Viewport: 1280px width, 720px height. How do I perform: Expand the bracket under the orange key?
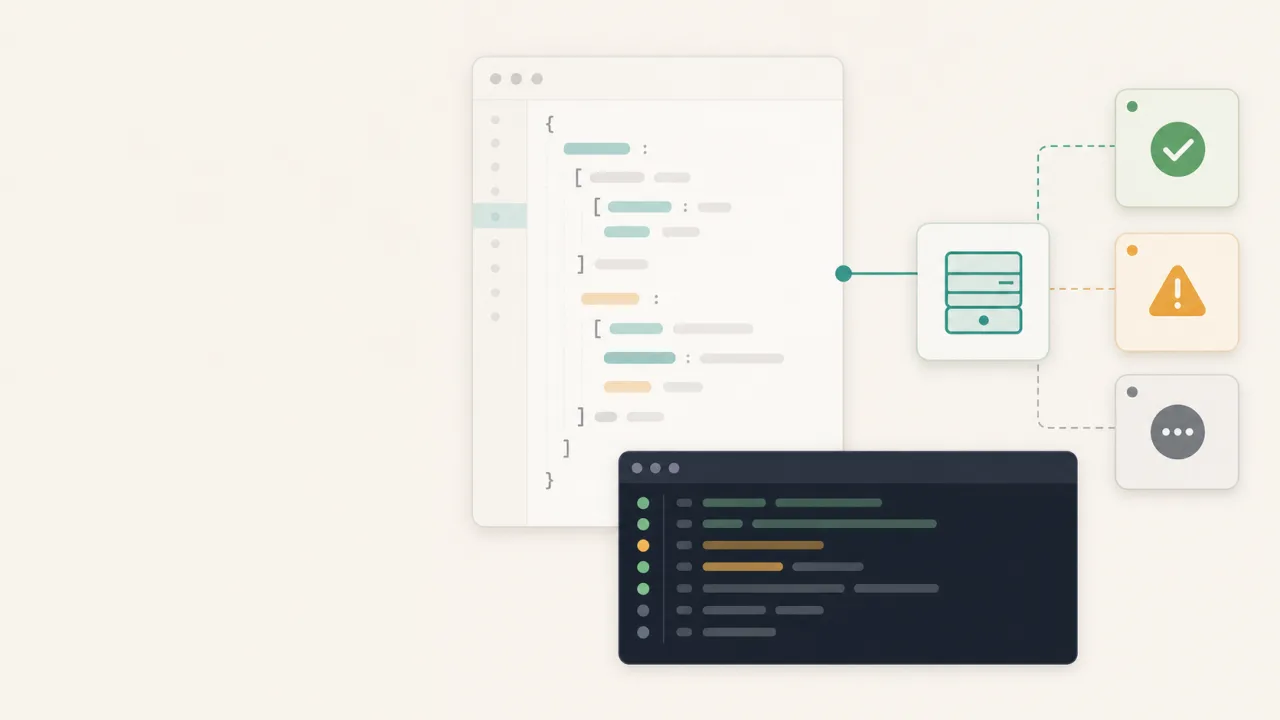[597, 329]
